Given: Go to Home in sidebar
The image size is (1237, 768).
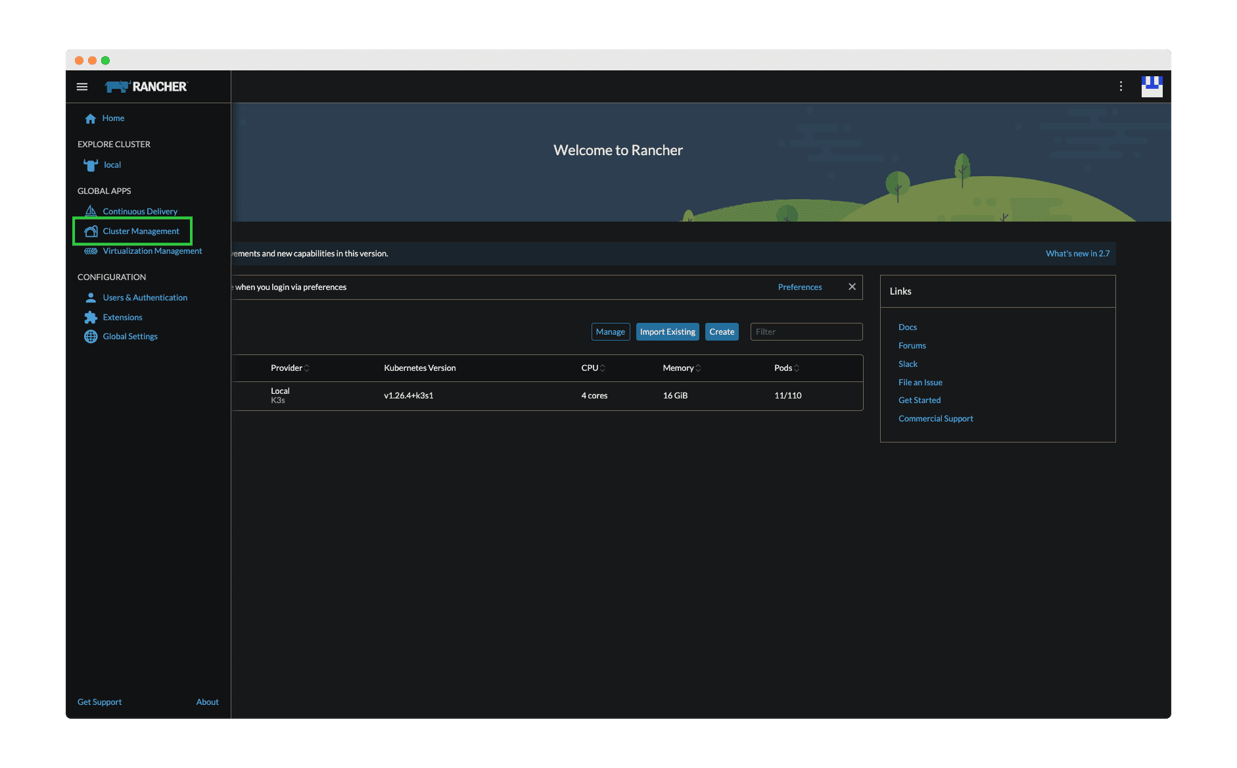Looking at the screenshot, I should pos(113,118).
